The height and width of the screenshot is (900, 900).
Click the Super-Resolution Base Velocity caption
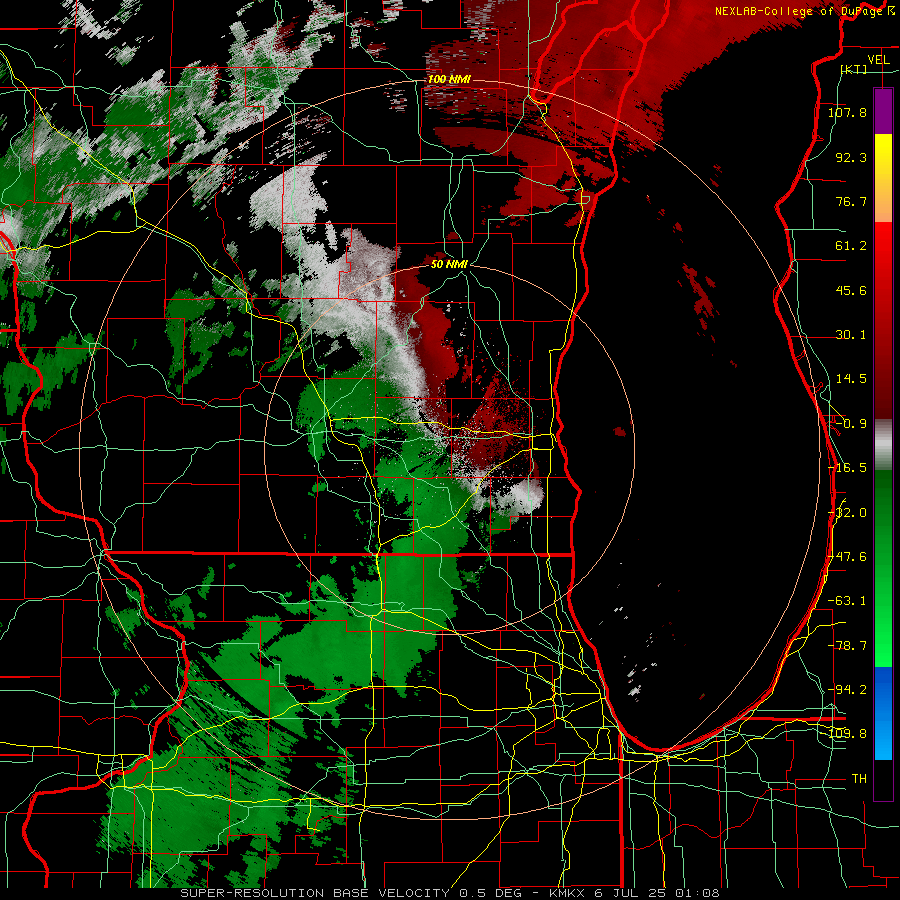(x=449, y=893)
